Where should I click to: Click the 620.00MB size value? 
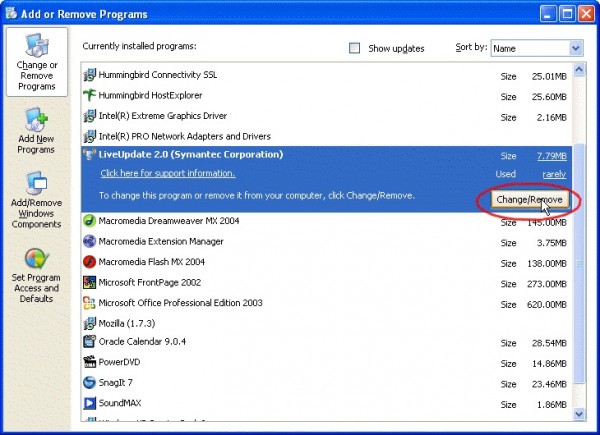[x=547, y=305]
